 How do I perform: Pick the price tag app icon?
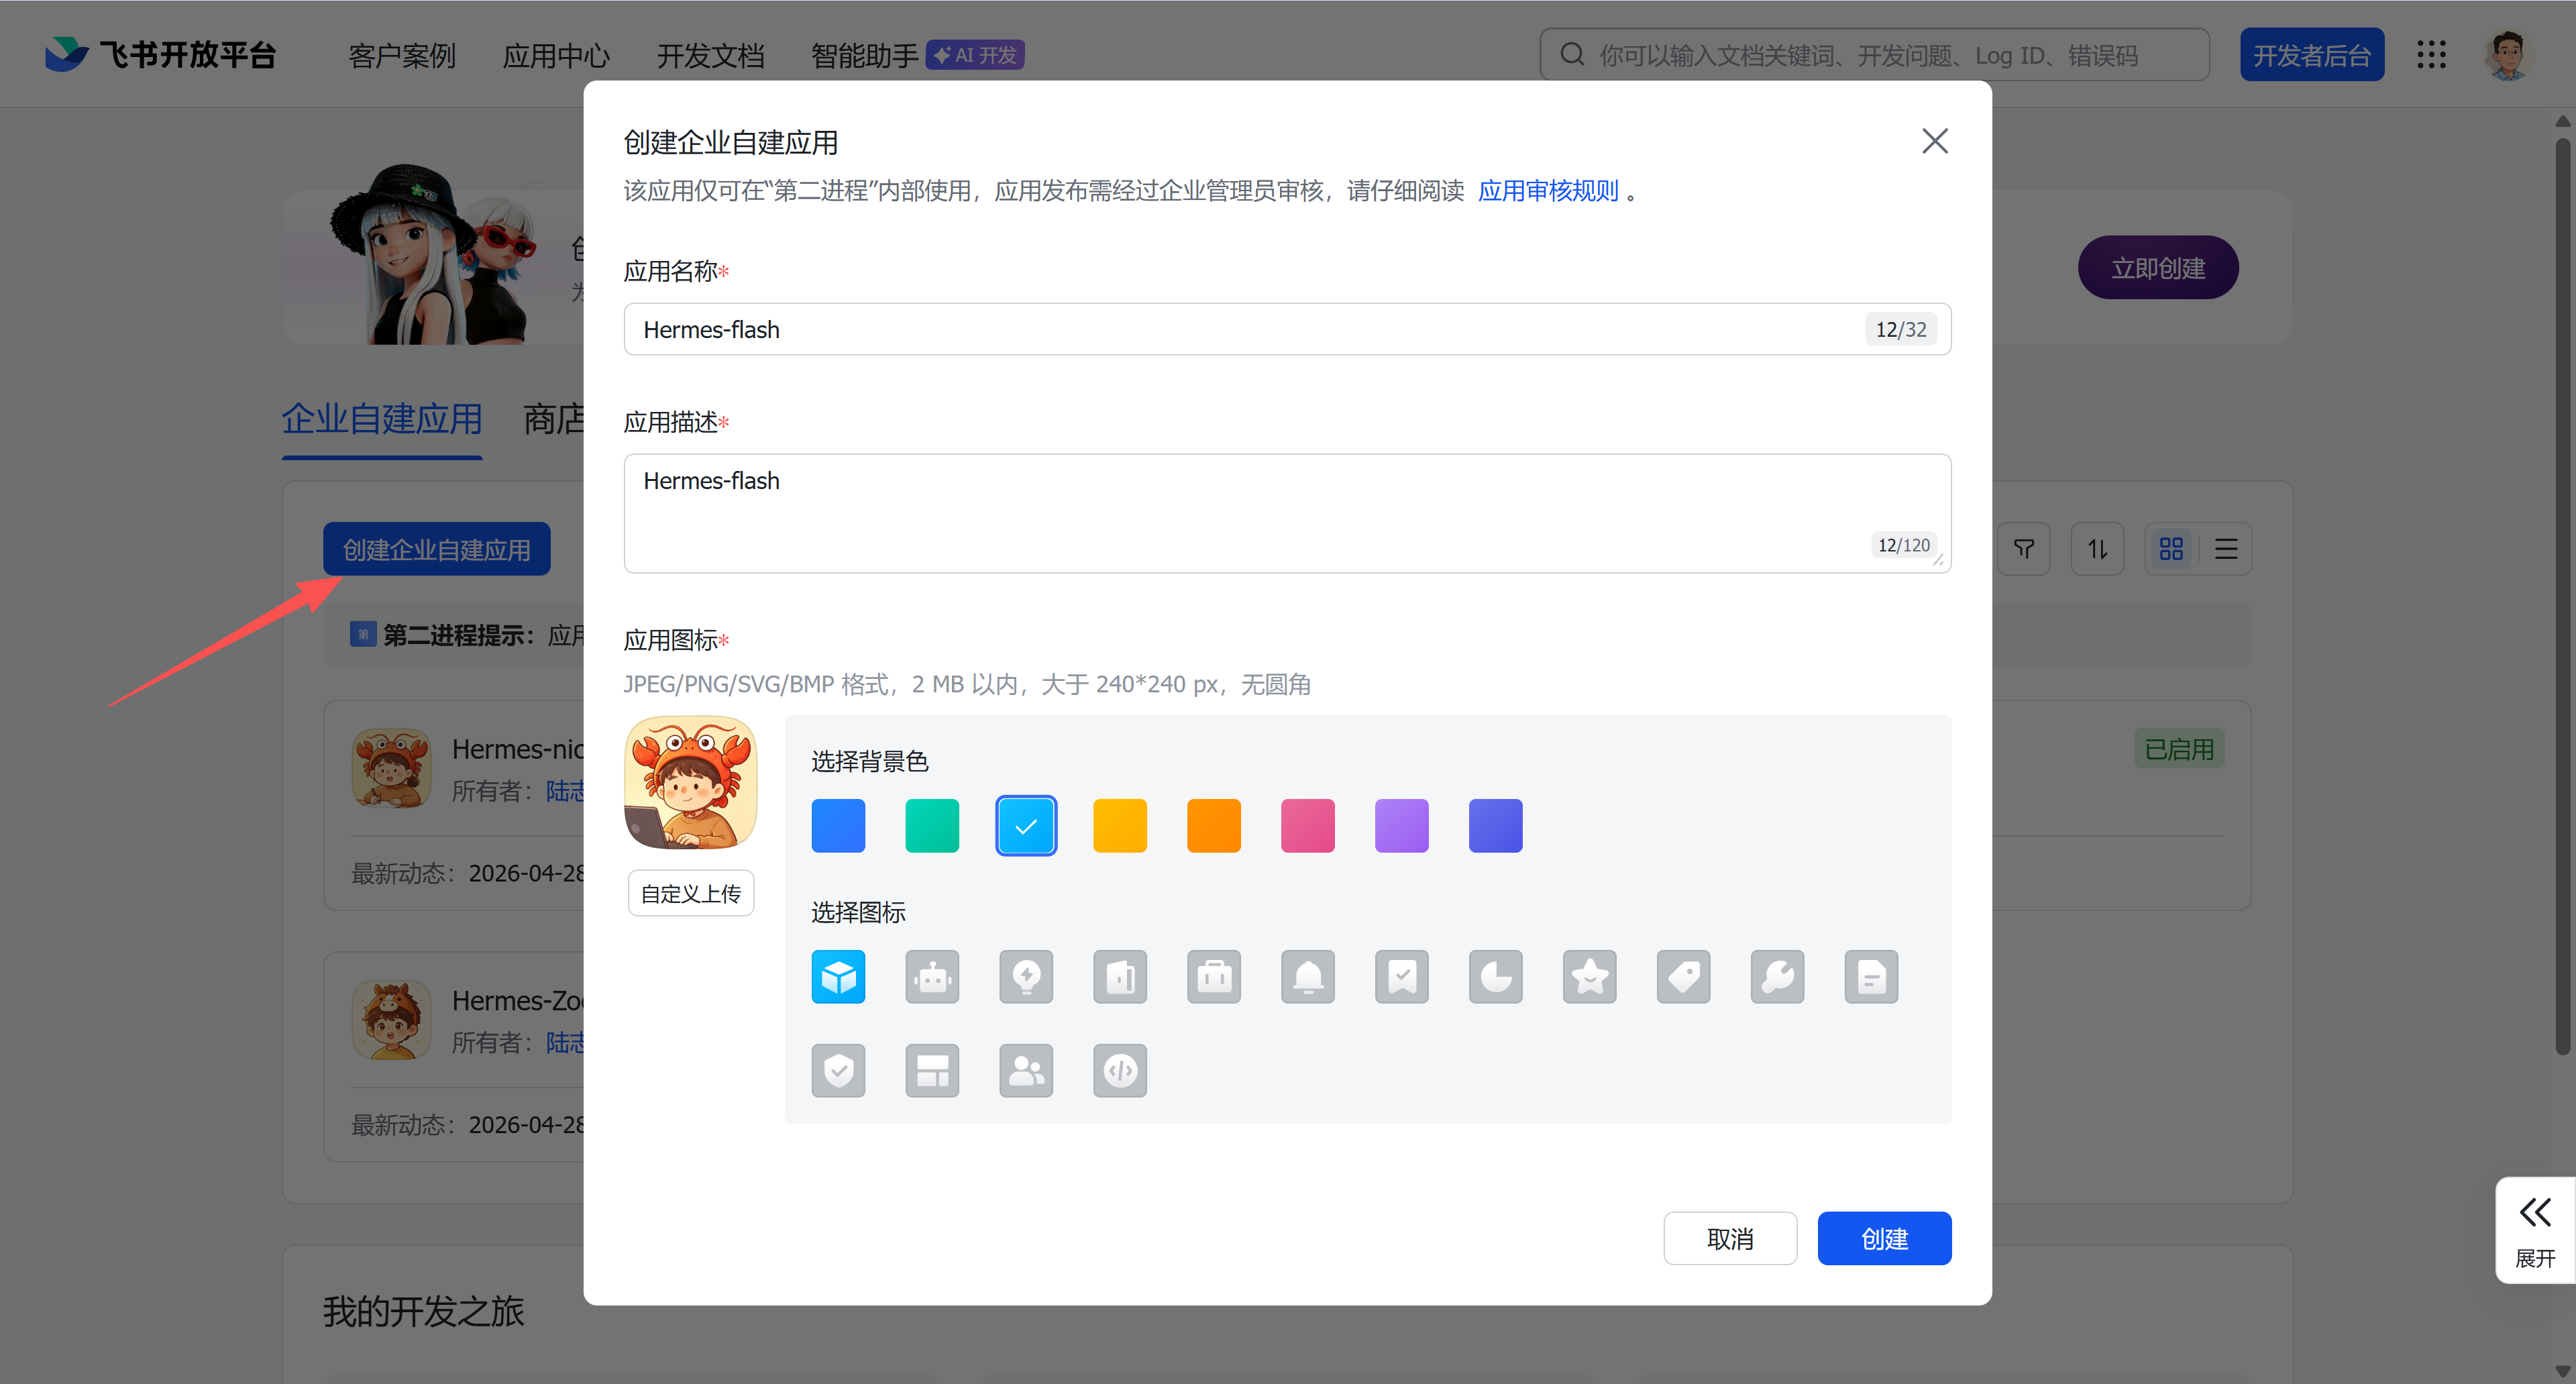click(1684, 977)
